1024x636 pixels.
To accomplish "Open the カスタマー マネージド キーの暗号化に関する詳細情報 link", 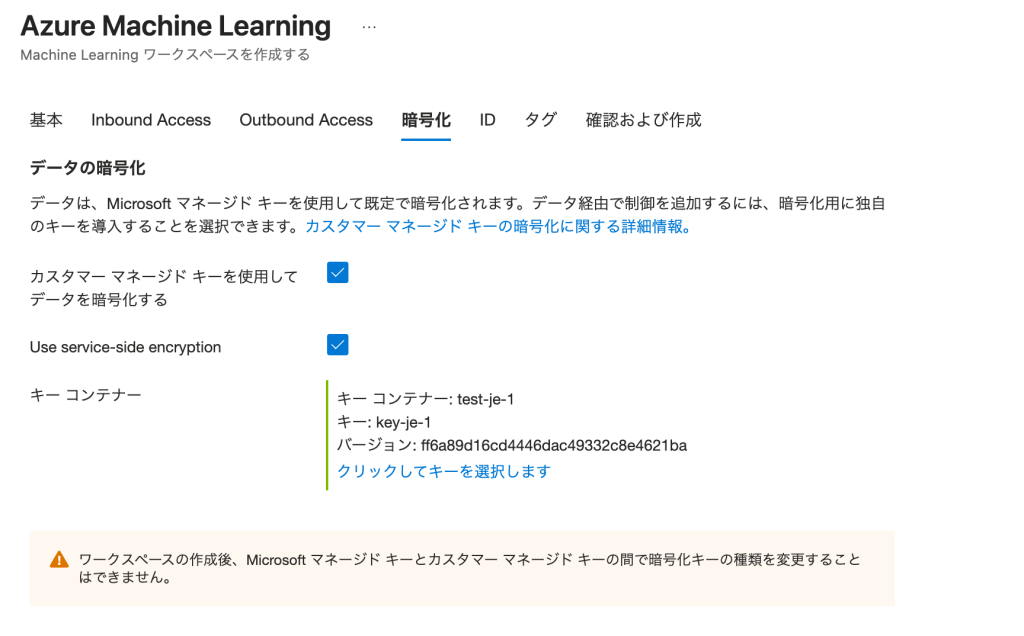I will click(x=498, y=227).
